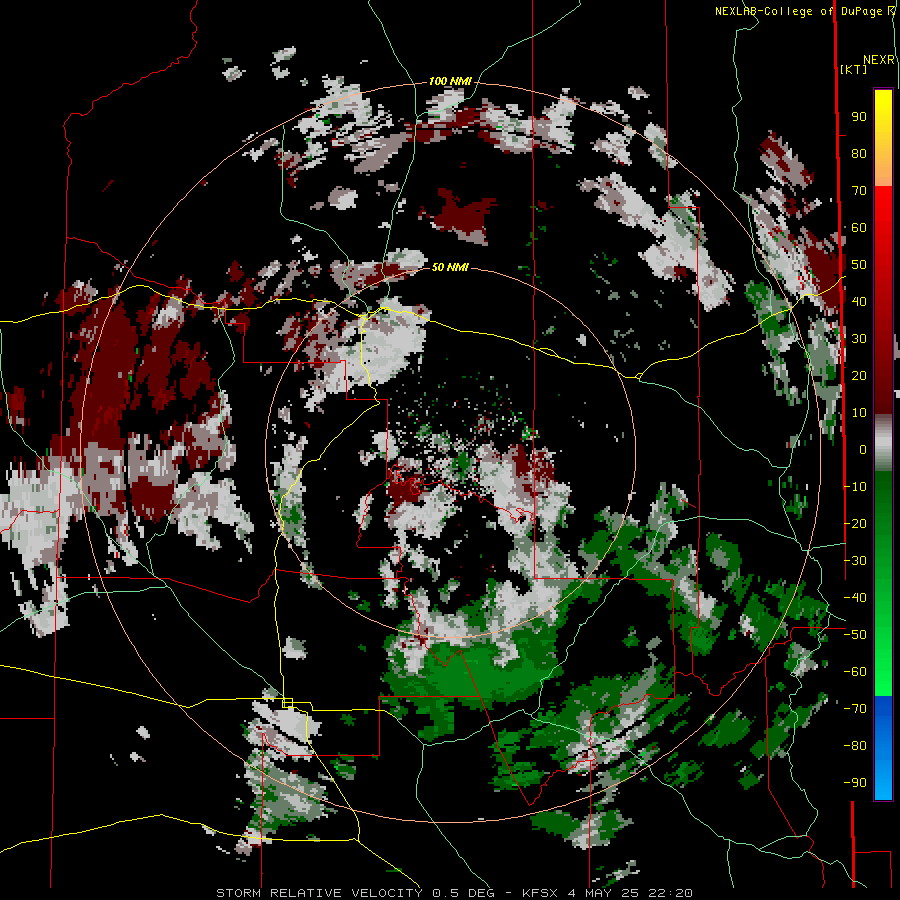Click the 10 value on velocity scale
900x900 pixels.
click(x=859, y=413)
